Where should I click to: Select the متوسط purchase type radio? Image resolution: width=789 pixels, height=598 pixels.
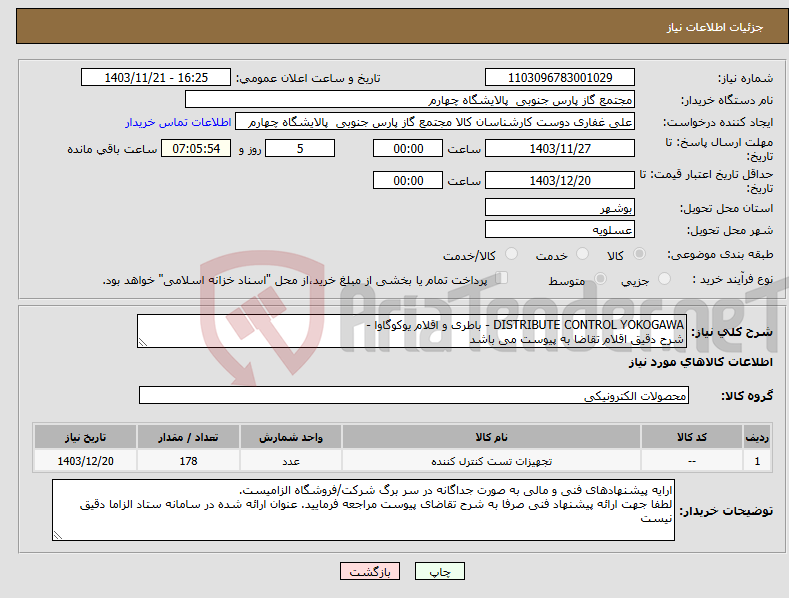point(600,279)
